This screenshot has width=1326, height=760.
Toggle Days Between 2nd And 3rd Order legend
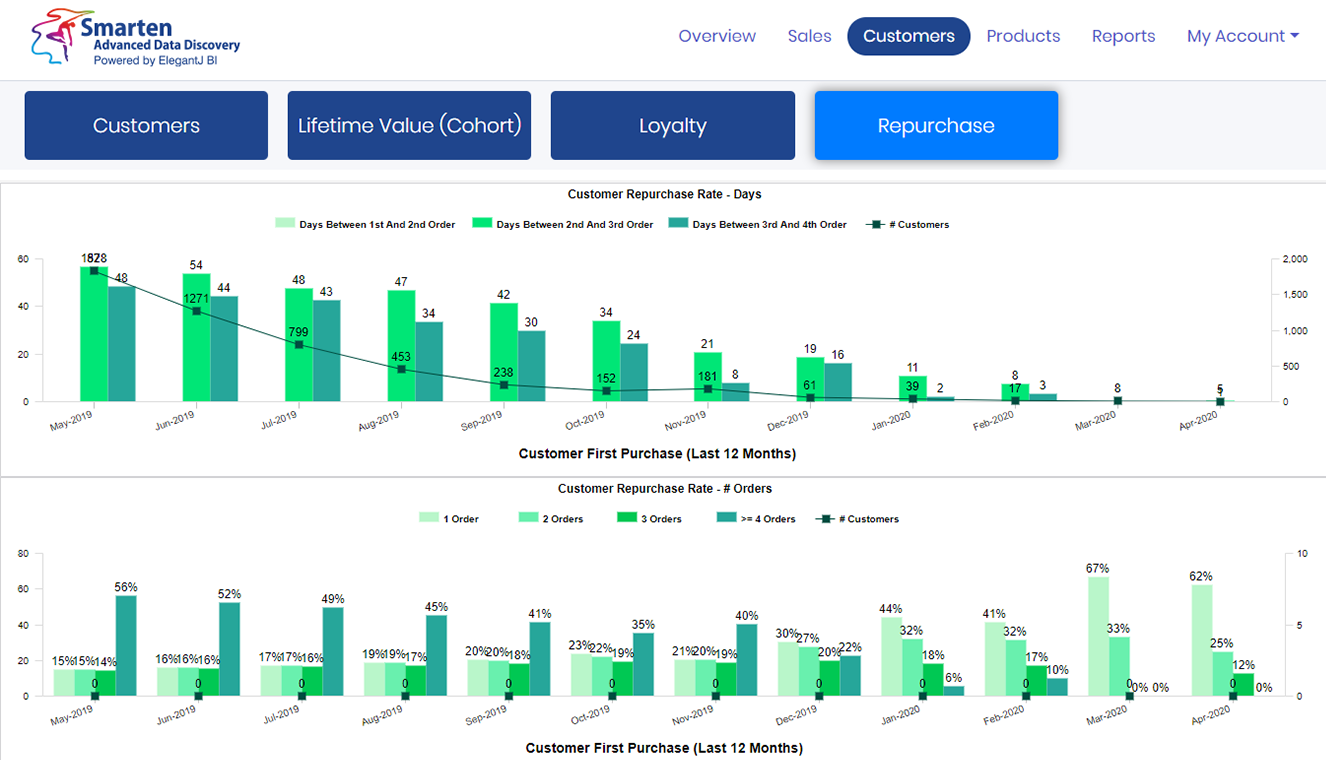[x=562, y=225]
